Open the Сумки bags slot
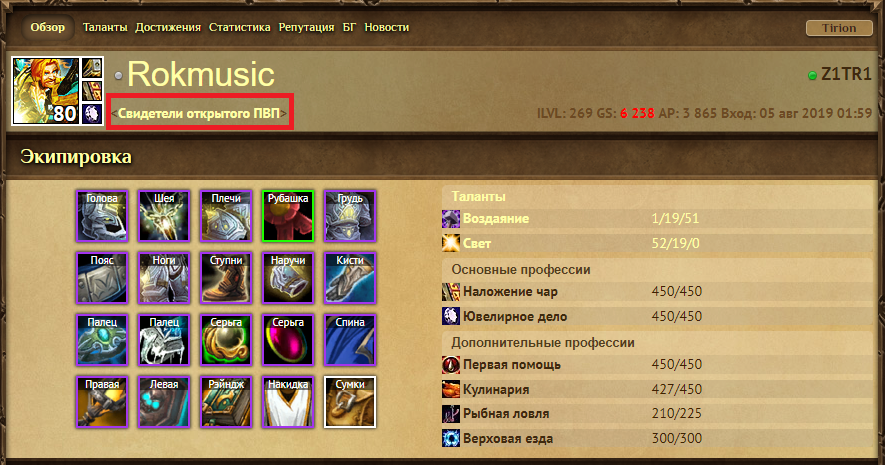 click(350, 402)
